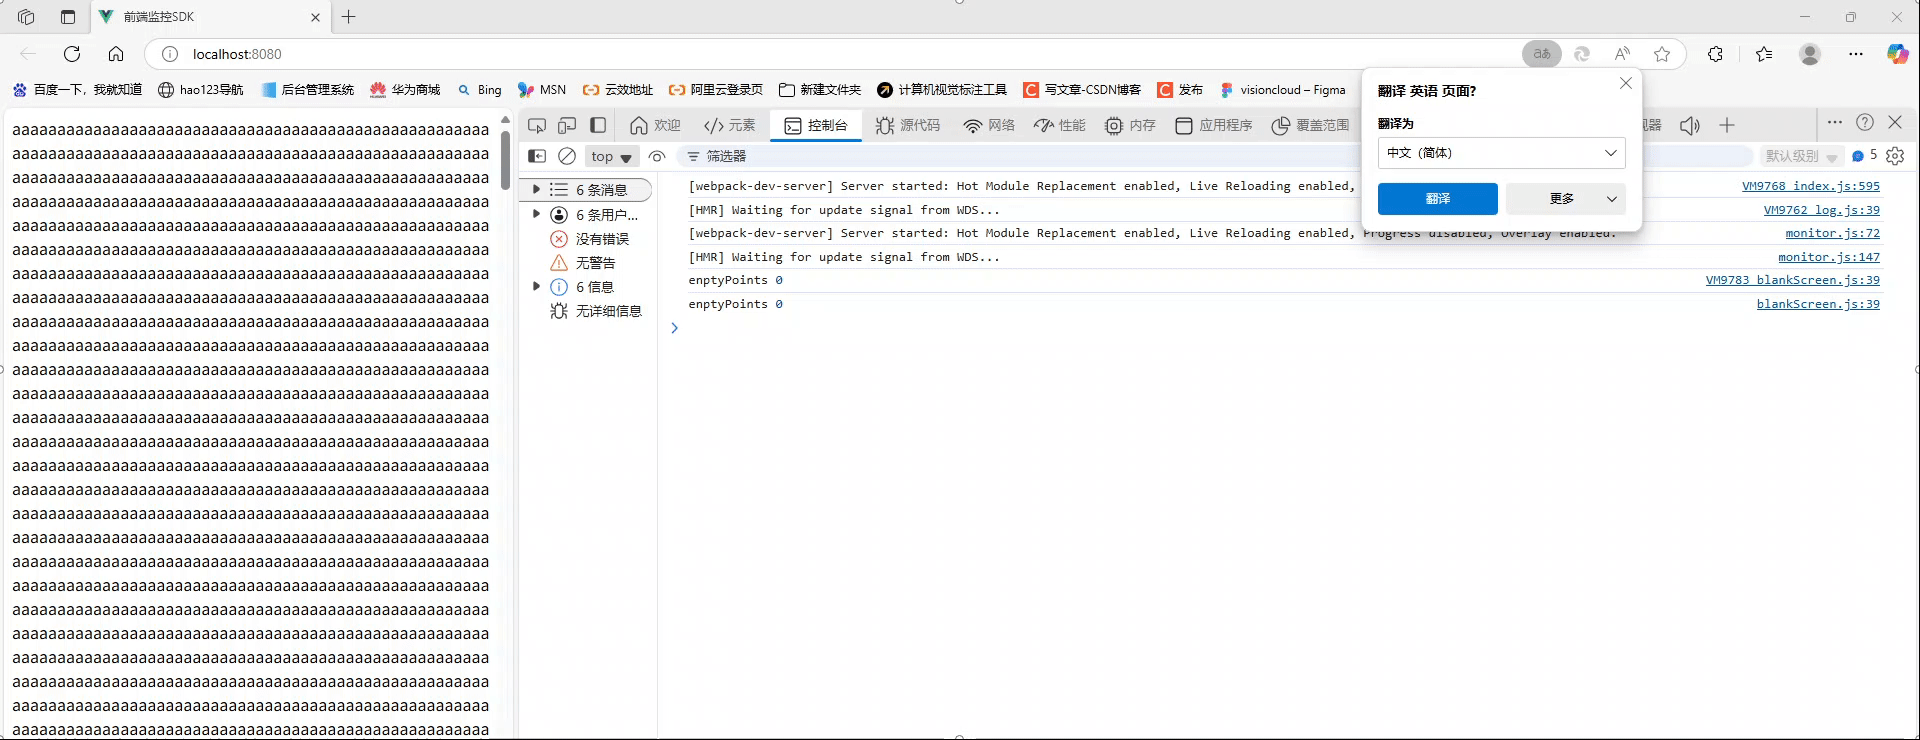Open the 性能 performance tab
1920x740 pixels.
pyautogui.click(x=1060, y=125)
